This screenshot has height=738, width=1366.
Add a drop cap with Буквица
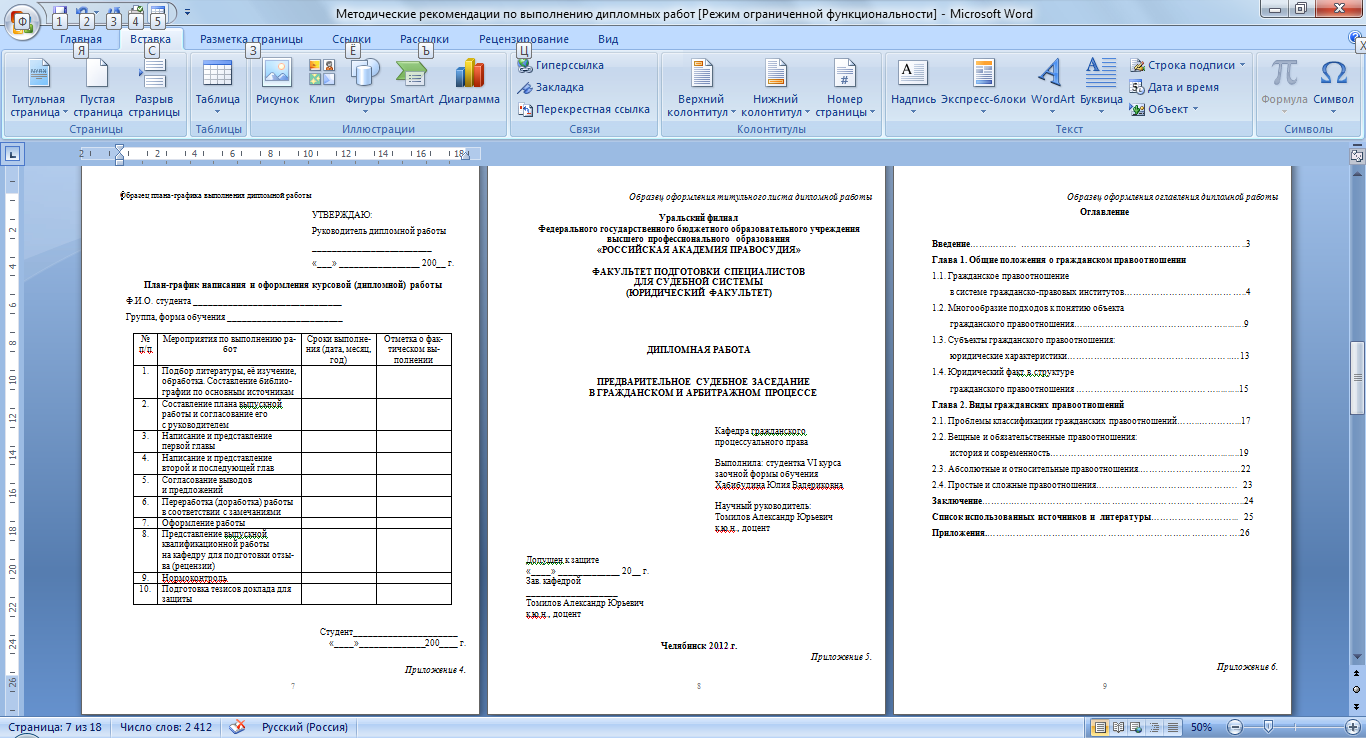[x=1101, y=88]
